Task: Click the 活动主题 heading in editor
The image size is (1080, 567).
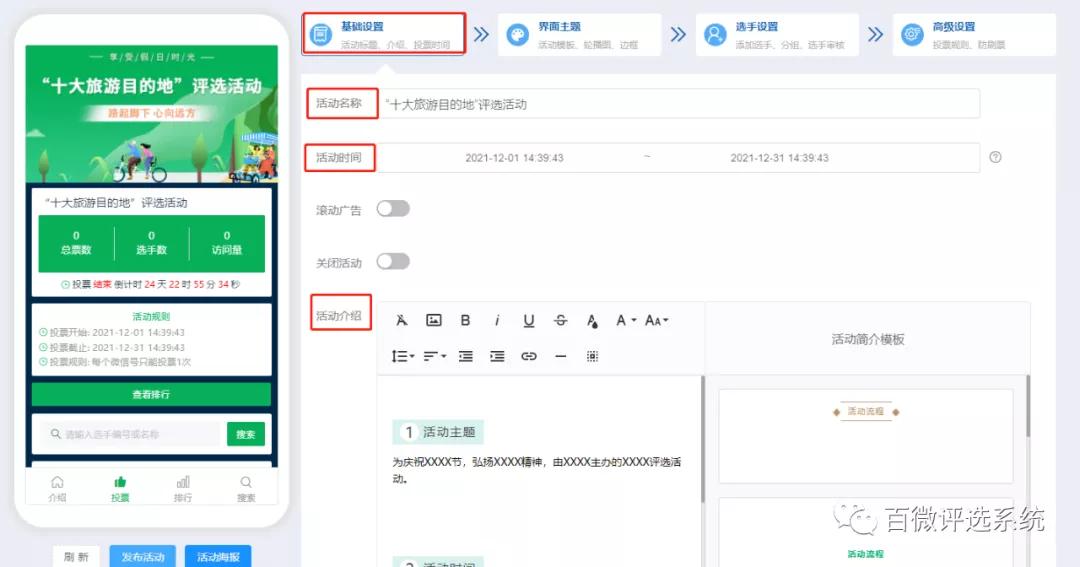Action: point(438,432)
